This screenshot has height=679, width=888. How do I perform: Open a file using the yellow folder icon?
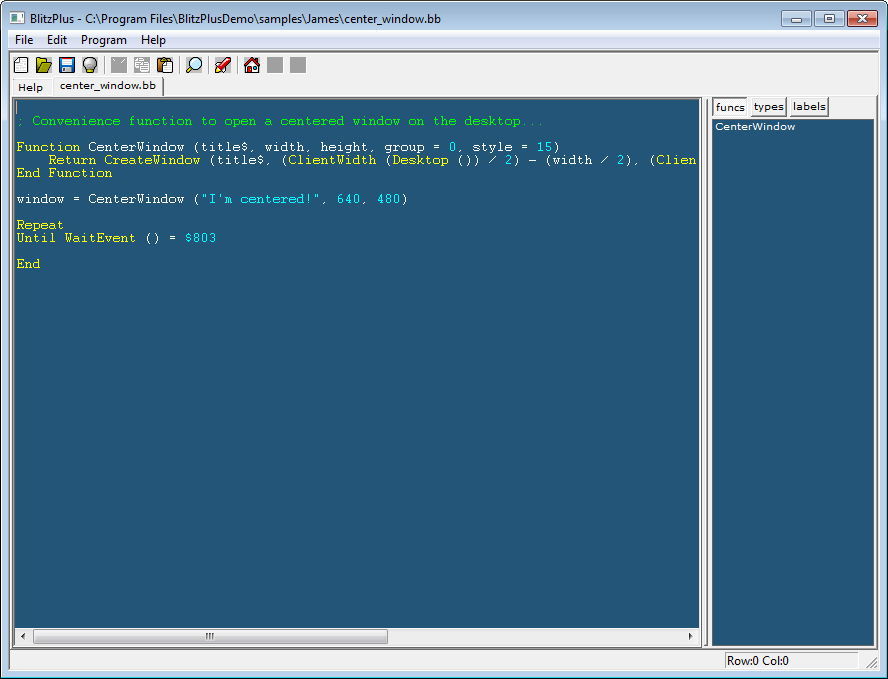[44, 65]
